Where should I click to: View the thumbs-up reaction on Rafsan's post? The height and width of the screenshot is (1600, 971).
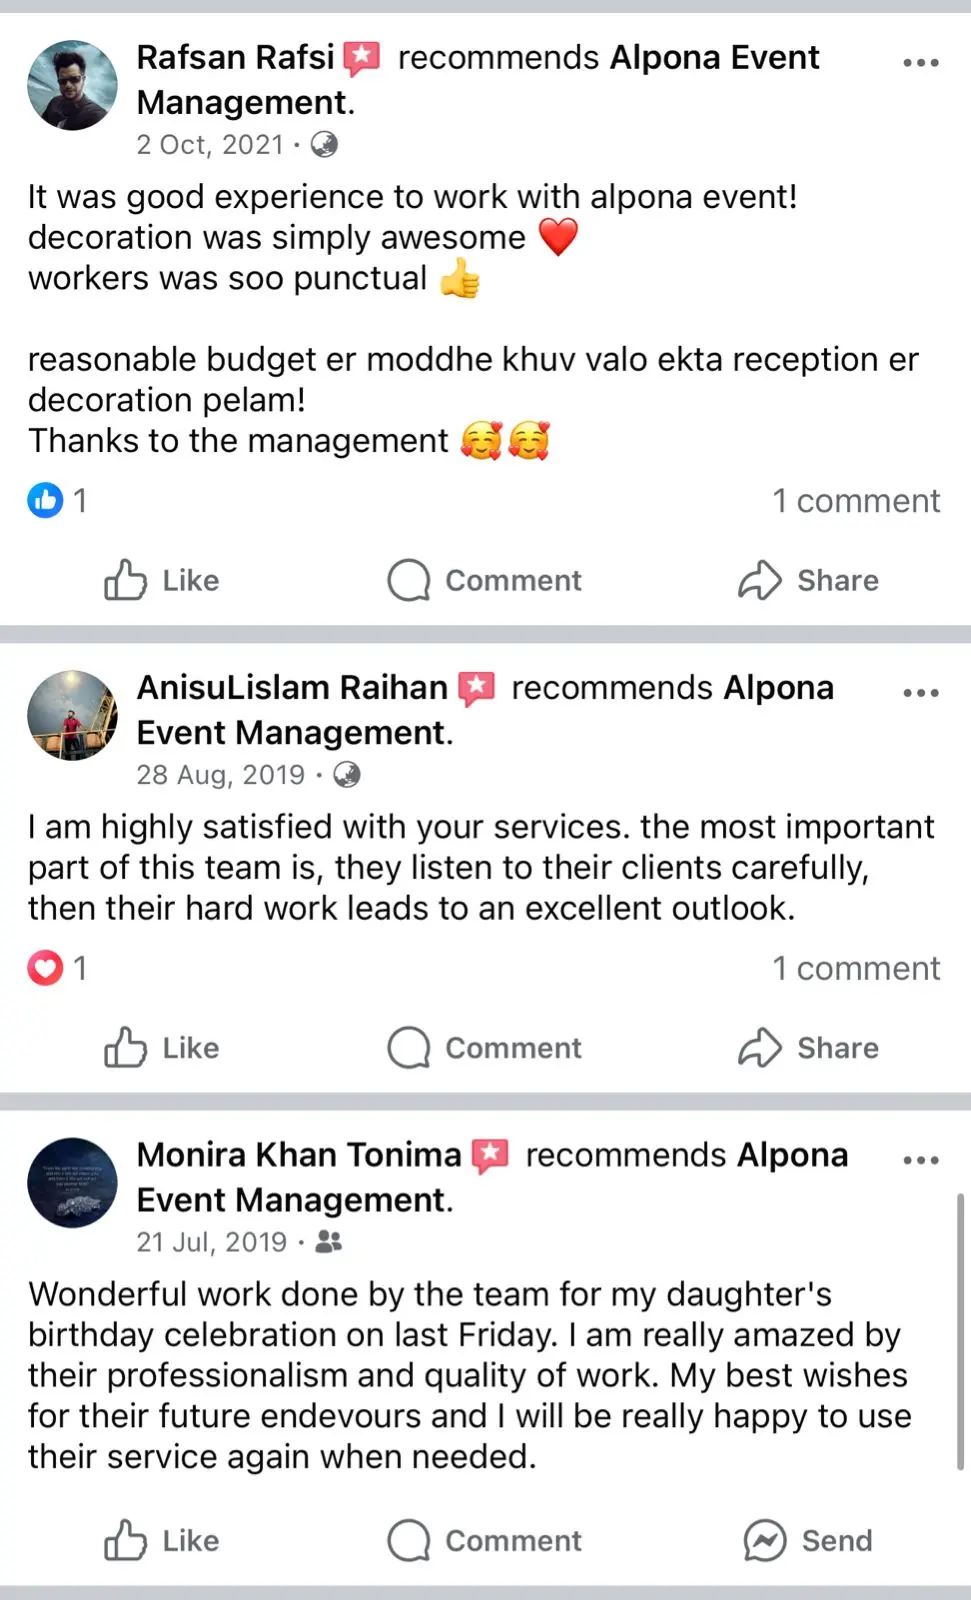[x=45, y=500]
